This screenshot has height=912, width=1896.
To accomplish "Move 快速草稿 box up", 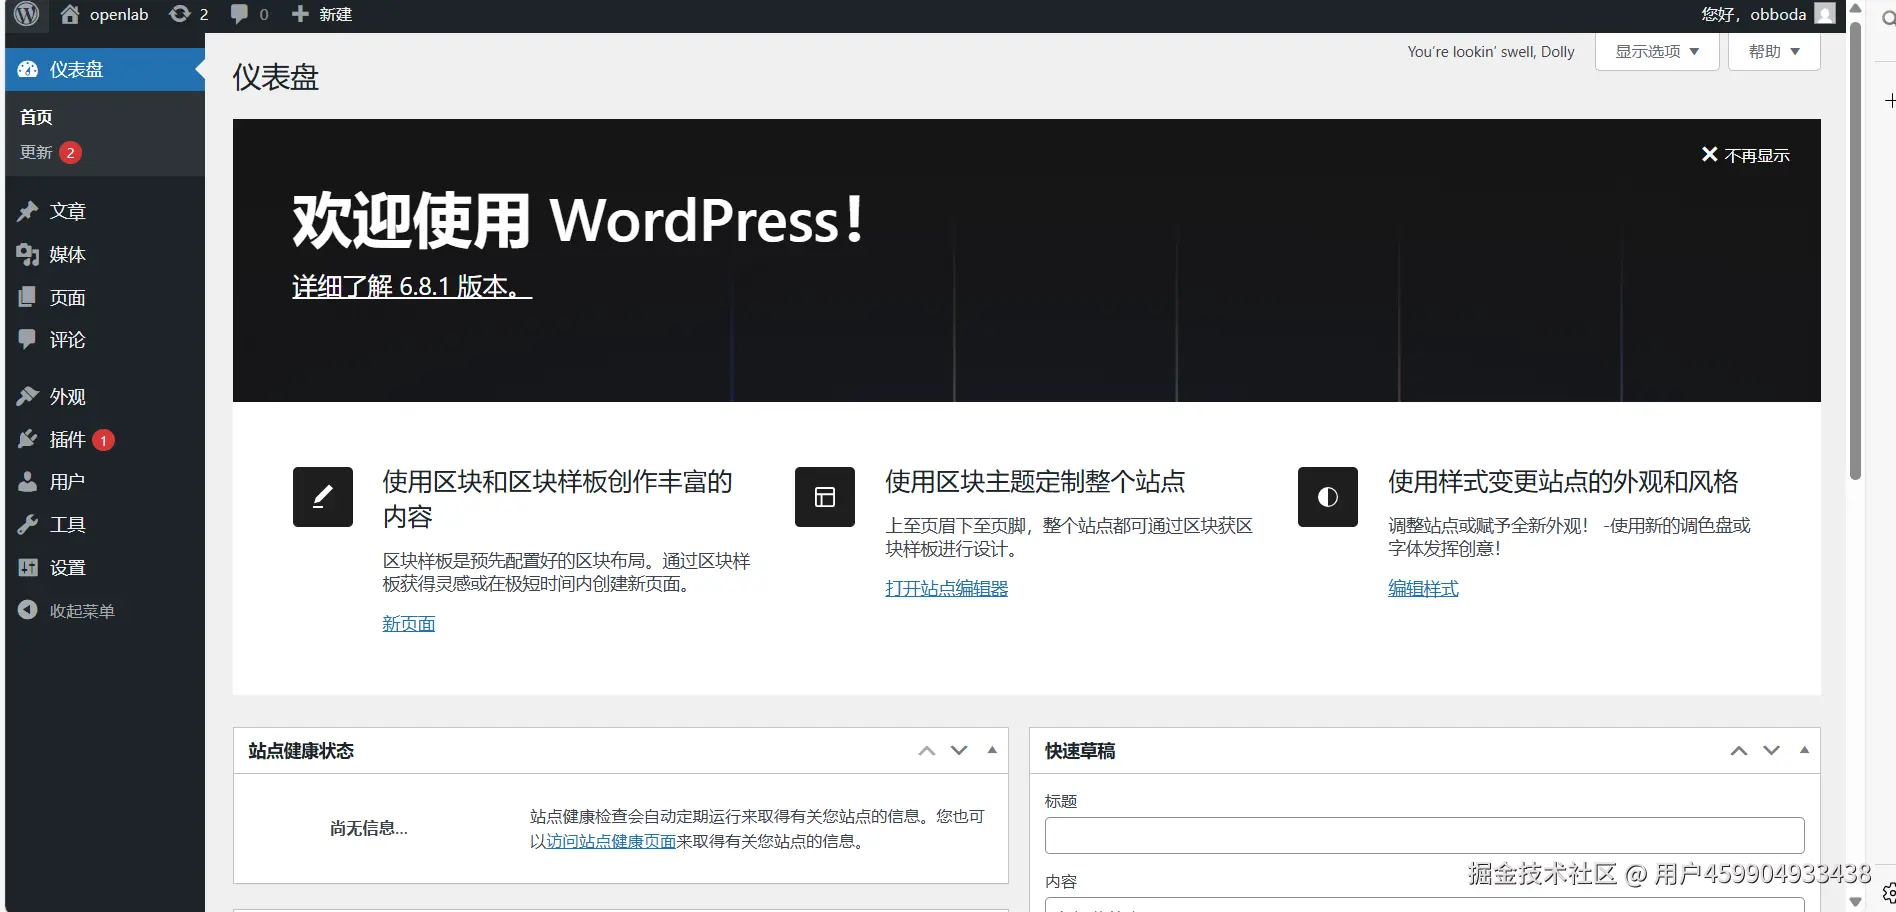I will point(1739,751).
